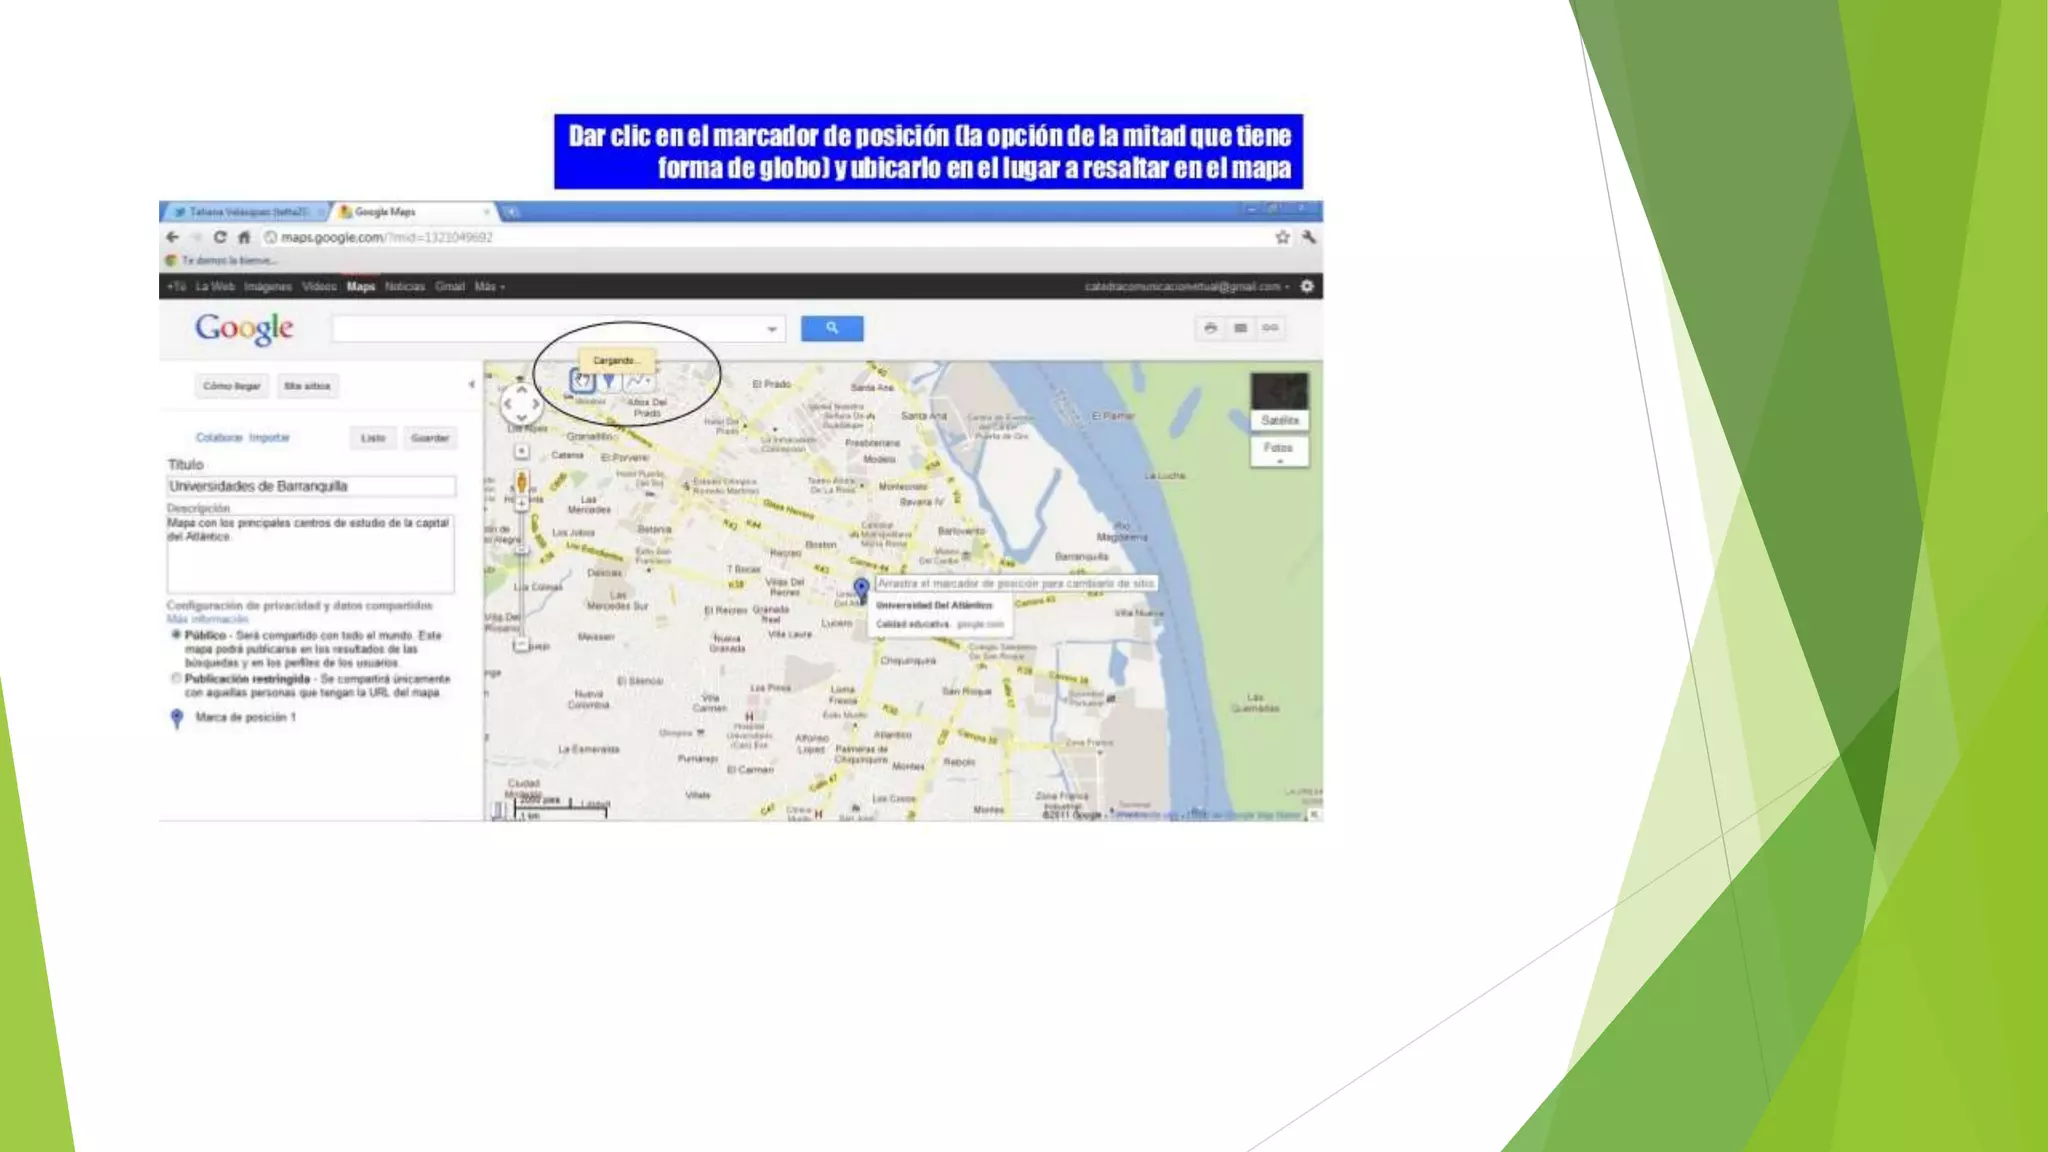Click the Importar link
This screenshot has height=1152, width=2048.
click(269, 438)
